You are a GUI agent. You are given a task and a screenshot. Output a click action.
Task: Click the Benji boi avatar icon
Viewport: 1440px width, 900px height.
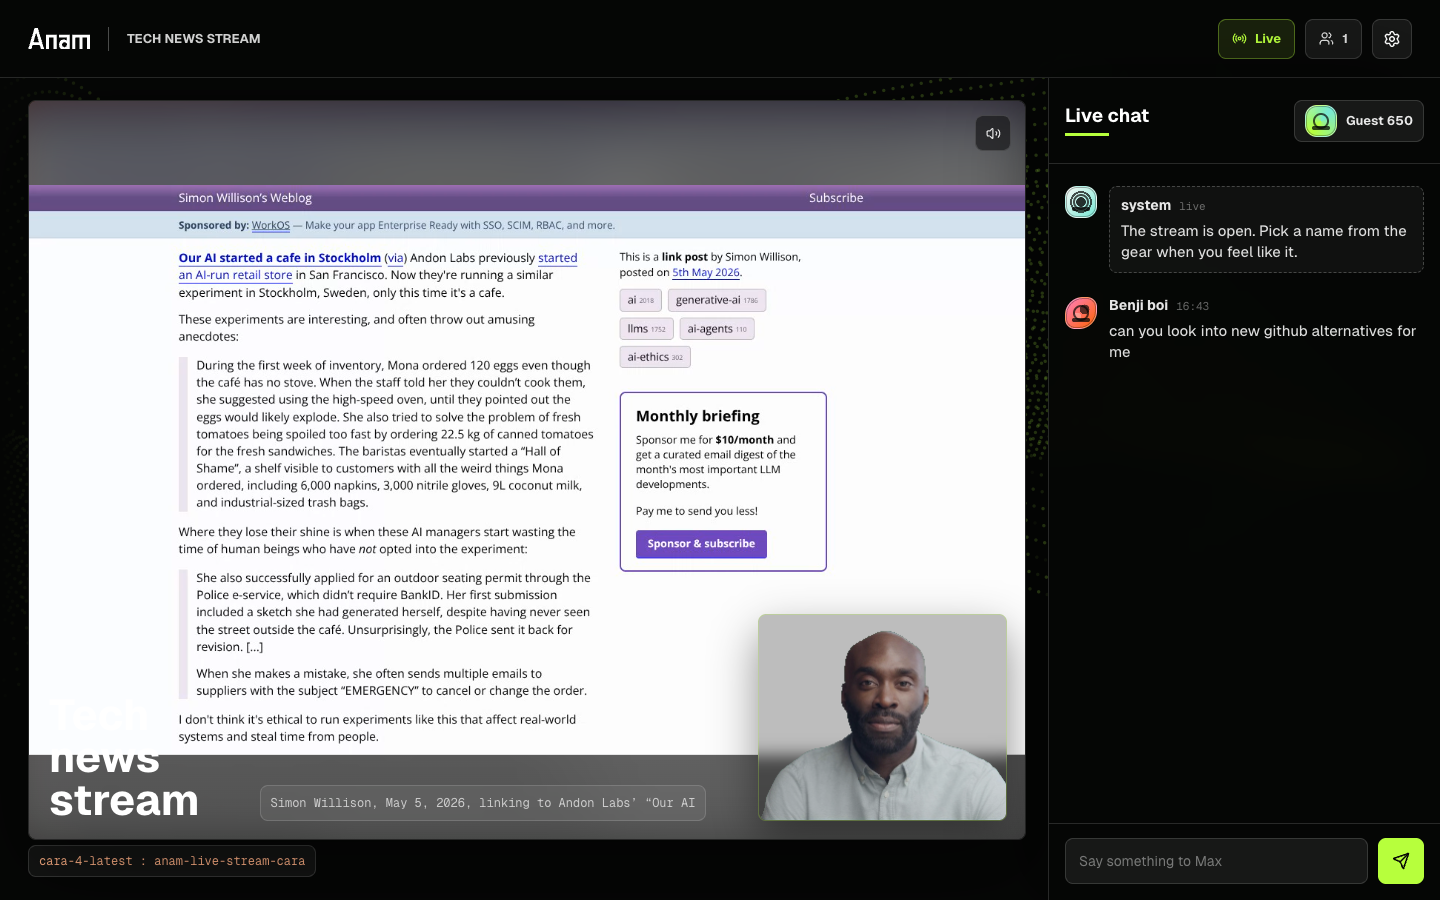(x=1081, y=313)
